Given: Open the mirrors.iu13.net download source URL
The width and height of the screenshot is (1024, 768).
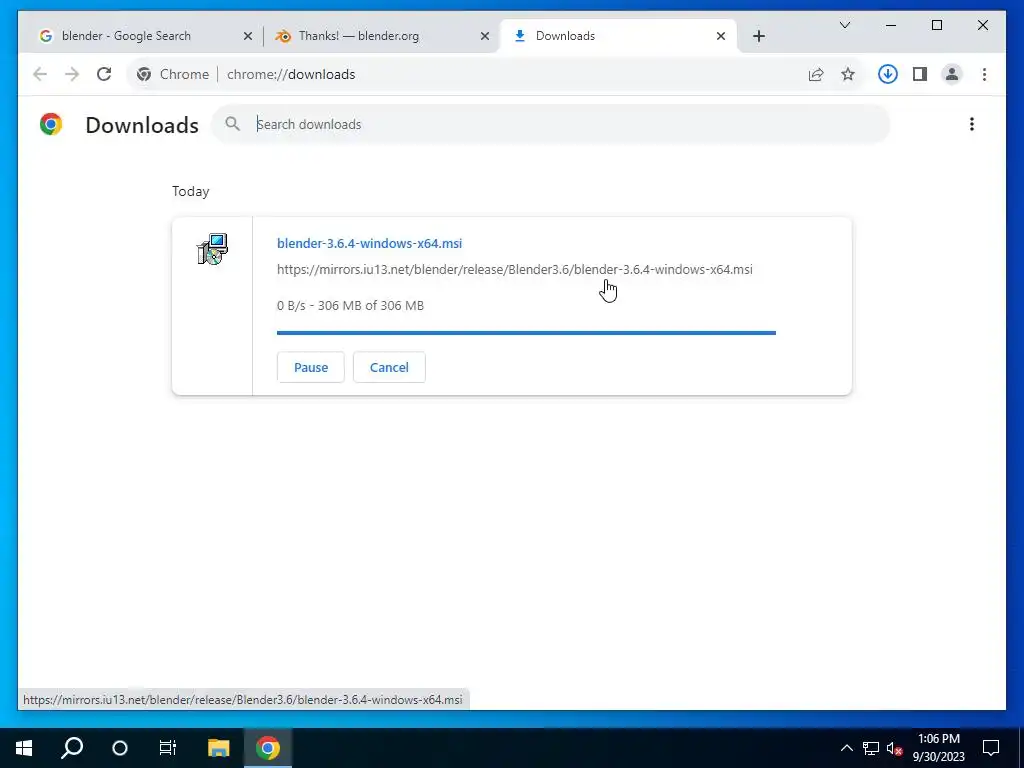Looking at the screenshot, I should (x=515, y=269).
